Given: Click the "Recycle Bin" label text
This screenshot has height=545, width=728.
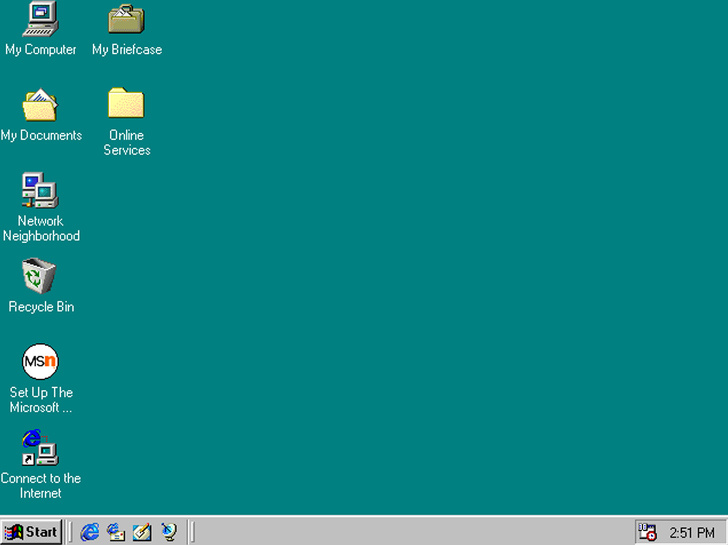Looking at the screenshot, I should point(41,307).
